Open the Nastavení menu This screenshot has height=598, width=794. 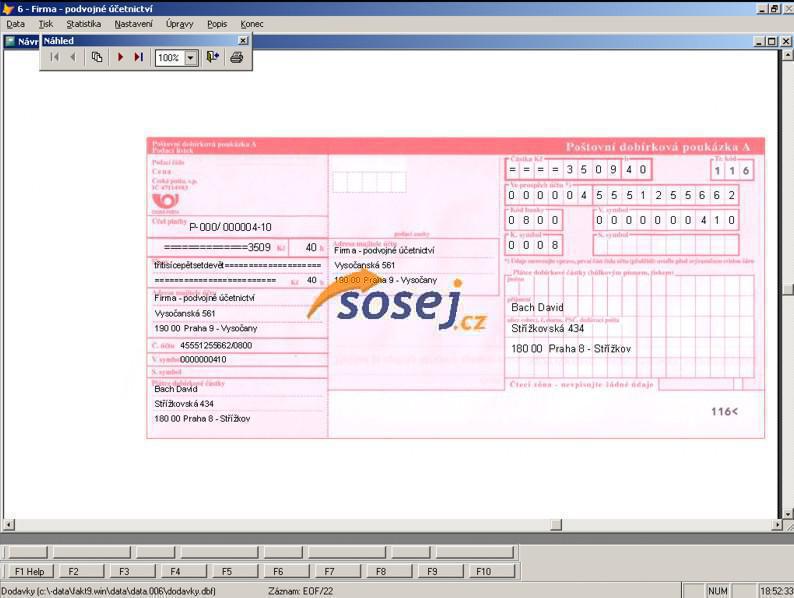click(x=133, y=24)
